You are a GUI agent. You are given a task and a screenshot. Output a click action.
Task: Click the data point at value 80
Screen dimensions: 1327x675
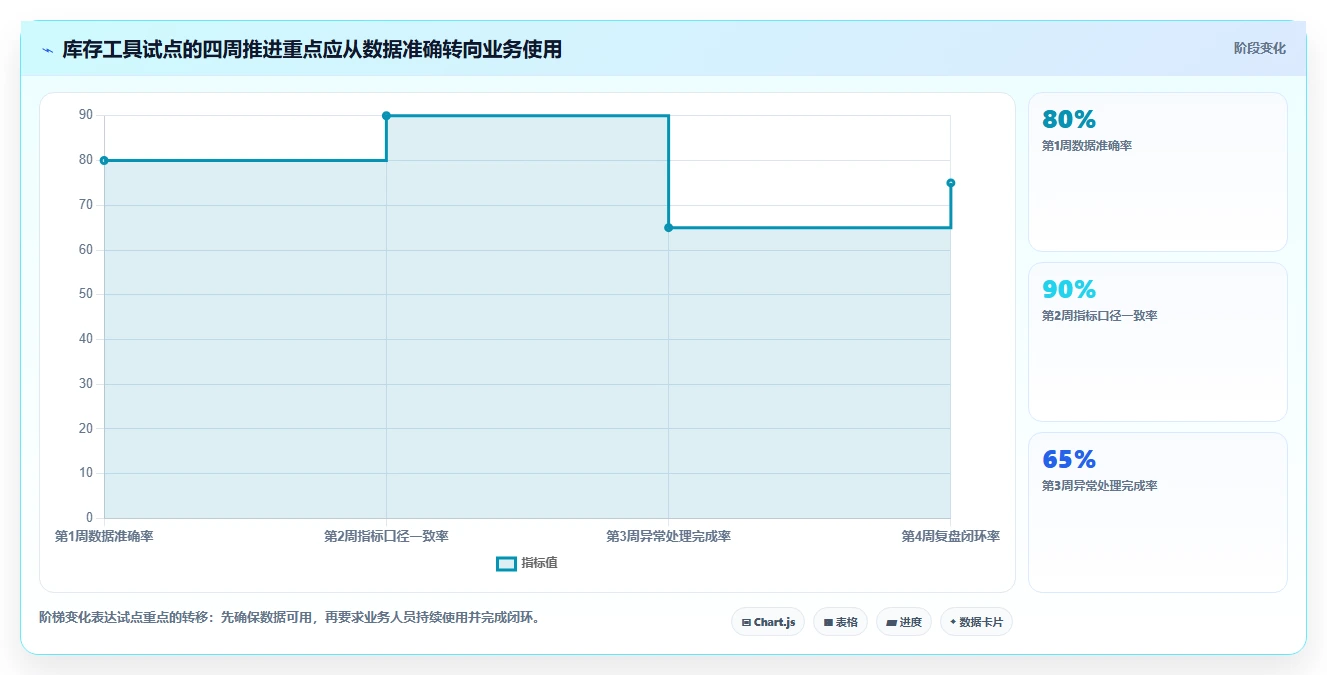104,160
